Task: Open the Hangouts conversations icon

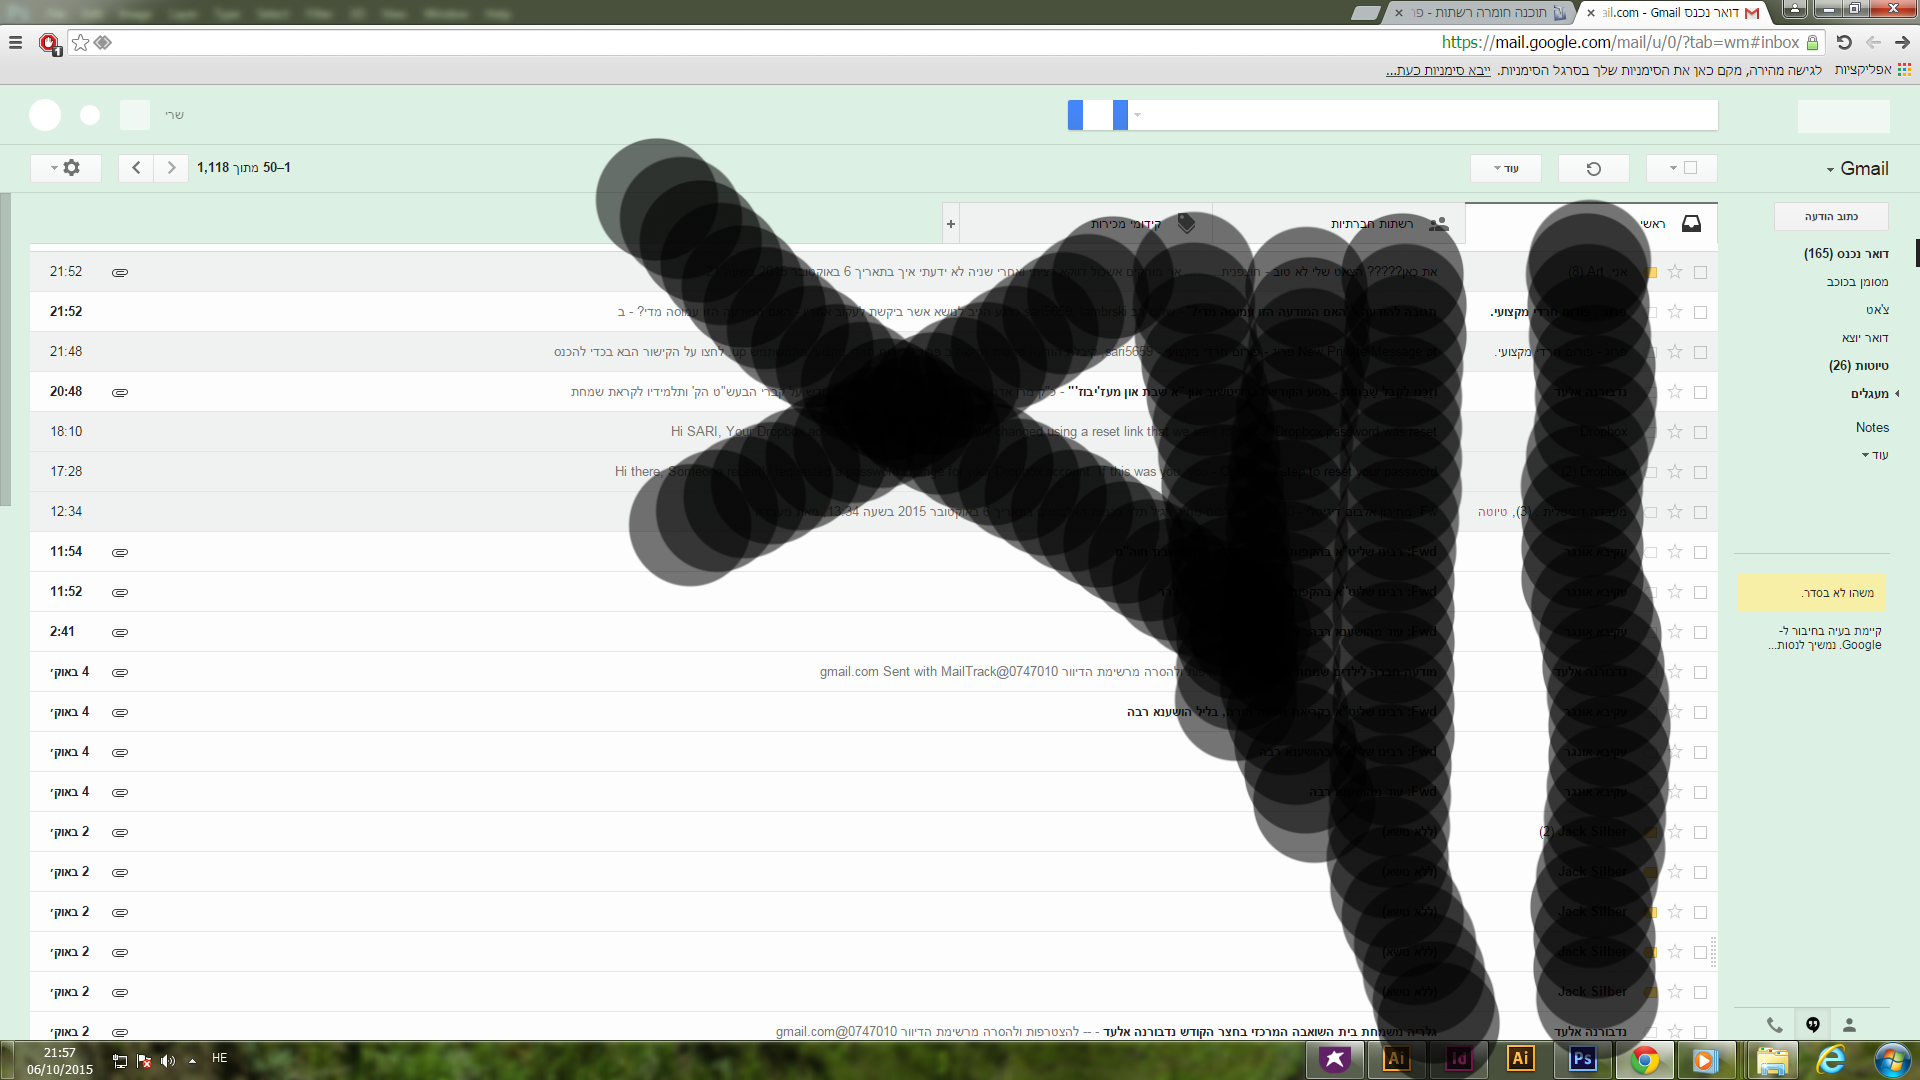Action: [1812, 1025]
